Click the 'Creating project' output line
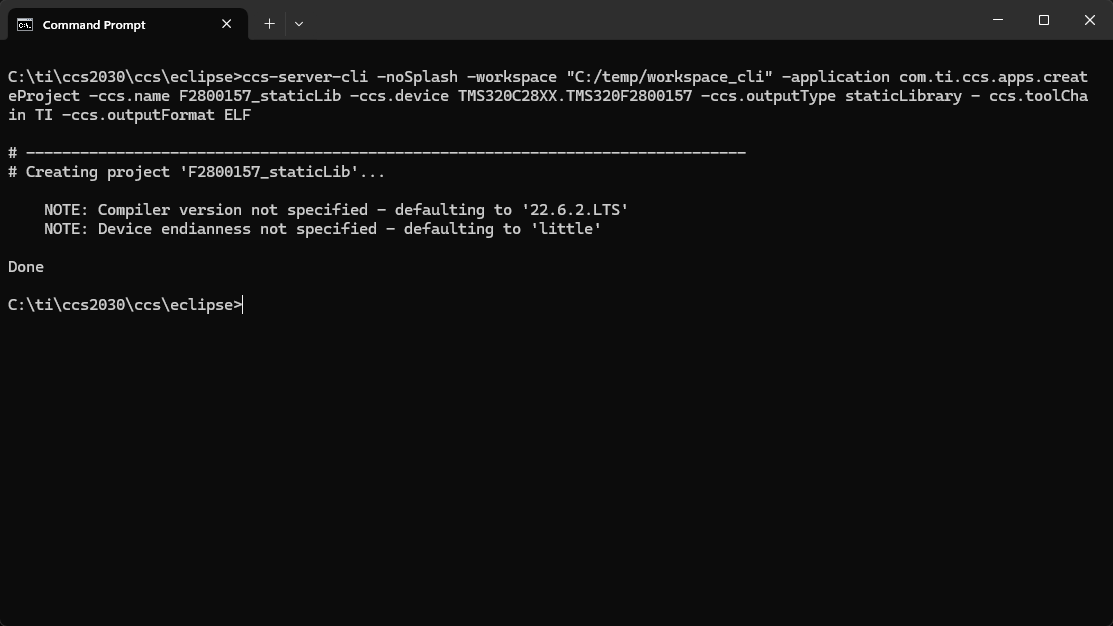The width and height of the screenshot is (1113, 626). coord(197,172)
